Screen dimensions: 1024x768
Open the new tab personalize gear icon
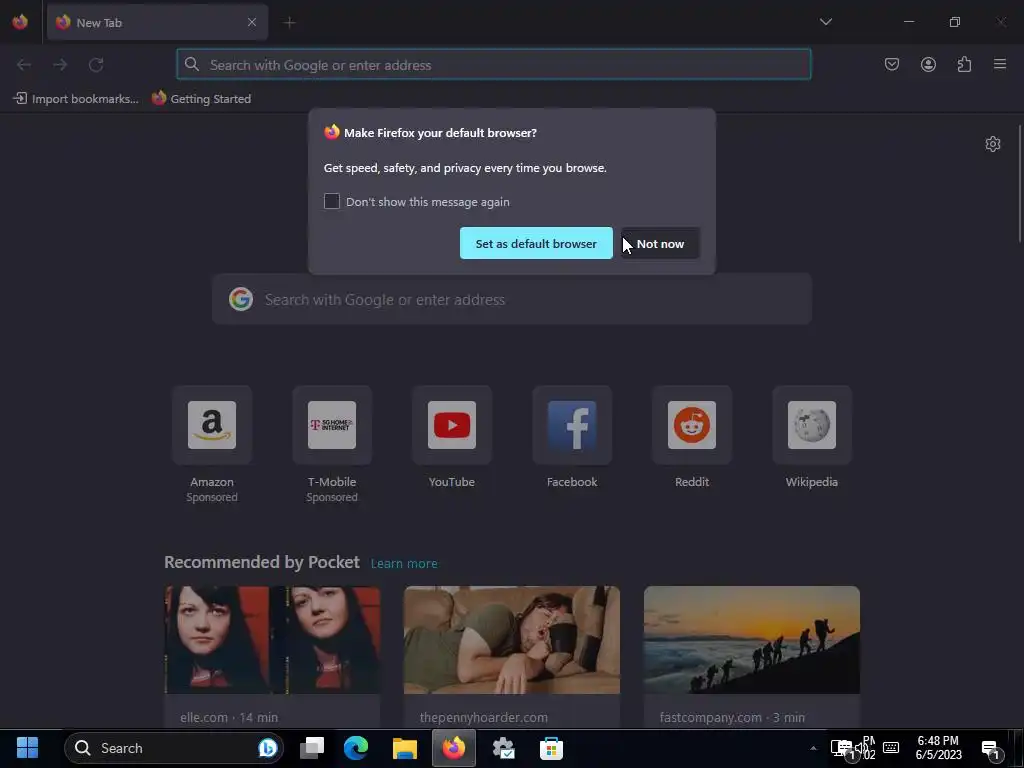(x=993, y=144)
